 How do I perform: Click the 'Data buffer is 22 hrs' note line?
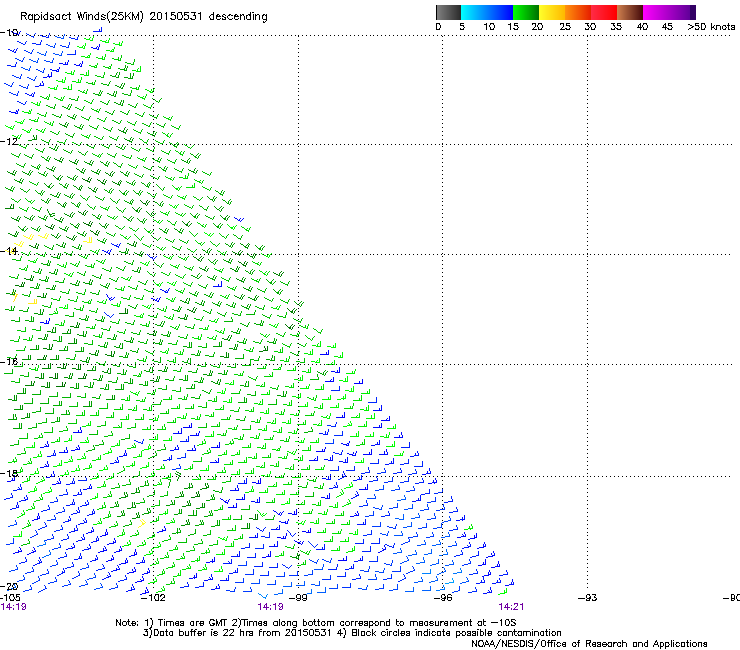(x=352, y=633)
